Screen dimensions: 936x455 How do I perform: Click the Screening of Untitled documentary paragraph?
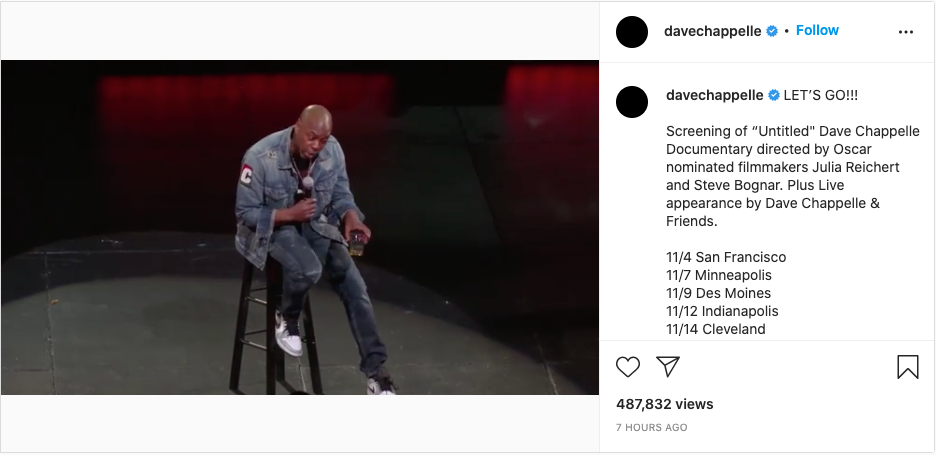coord(793,176)
